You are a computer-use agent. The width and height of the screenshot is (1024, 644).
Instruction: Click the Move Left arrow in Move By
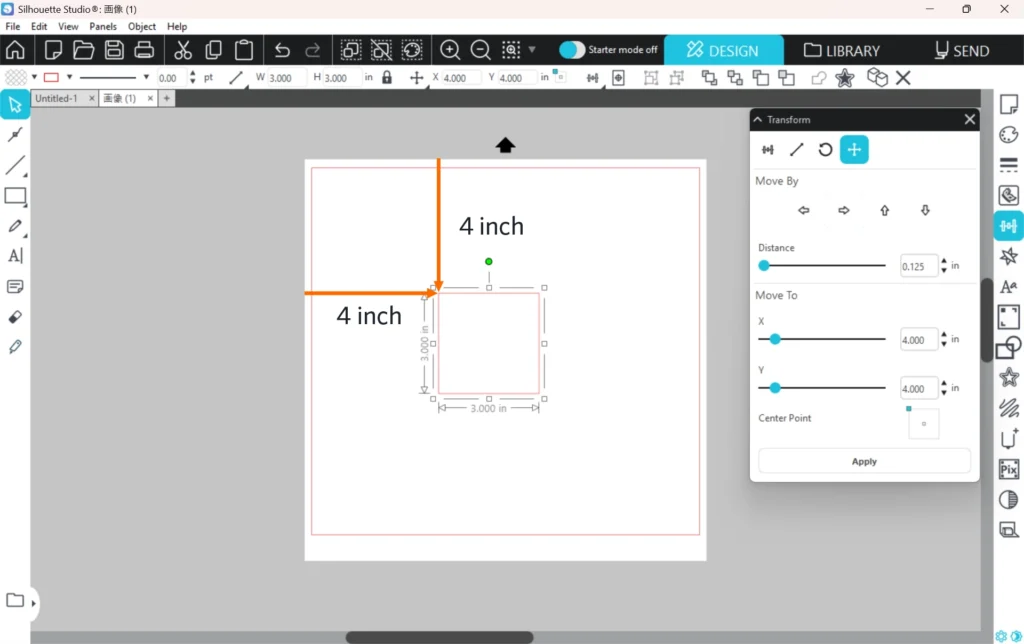point(803,210)
